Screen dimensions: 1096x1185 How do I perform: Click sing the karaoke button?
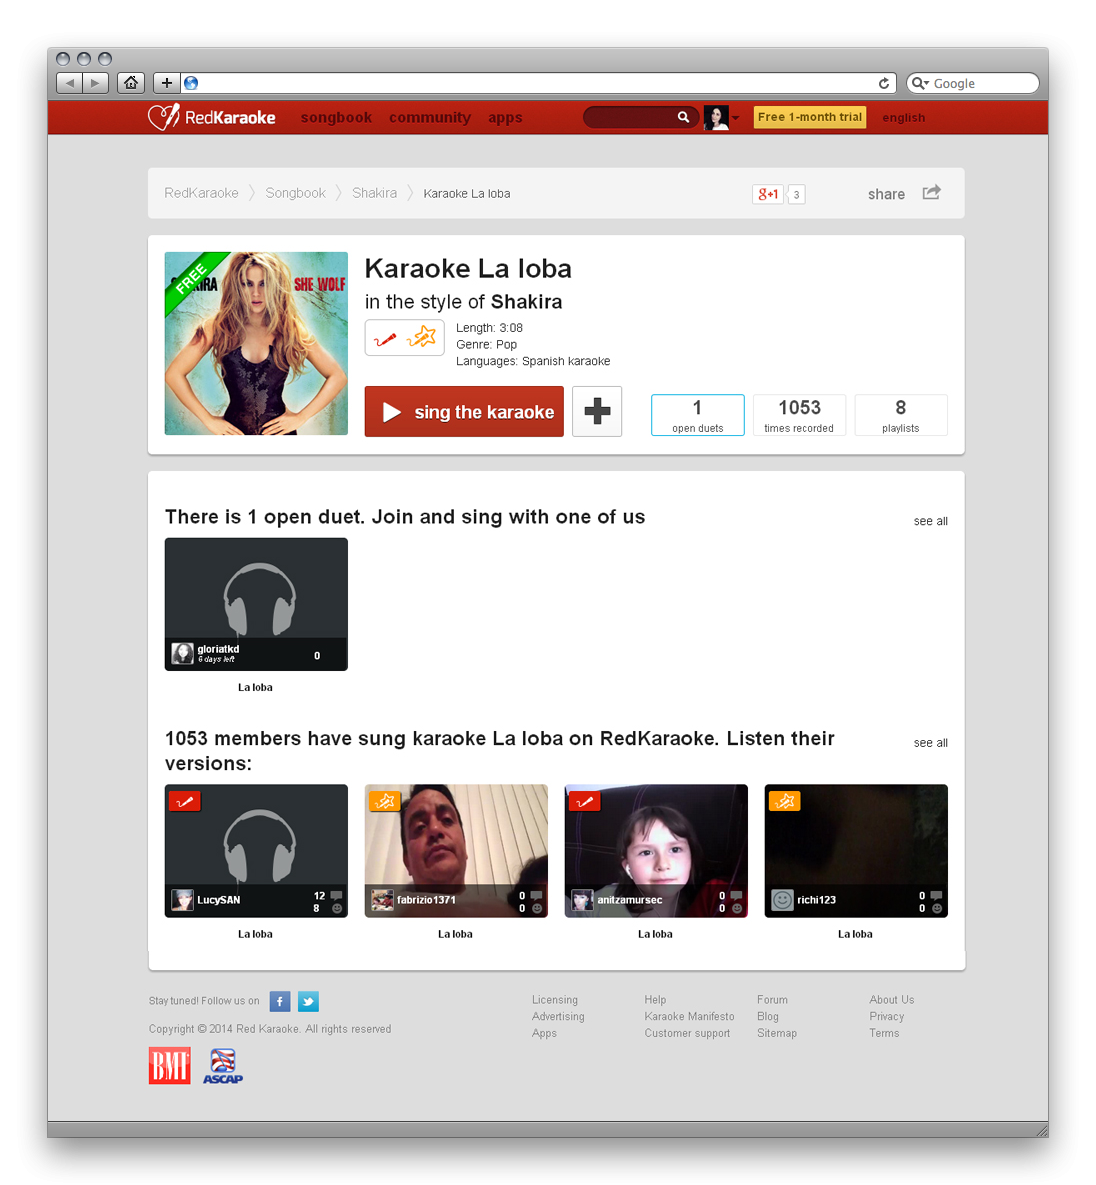(464, 411)
